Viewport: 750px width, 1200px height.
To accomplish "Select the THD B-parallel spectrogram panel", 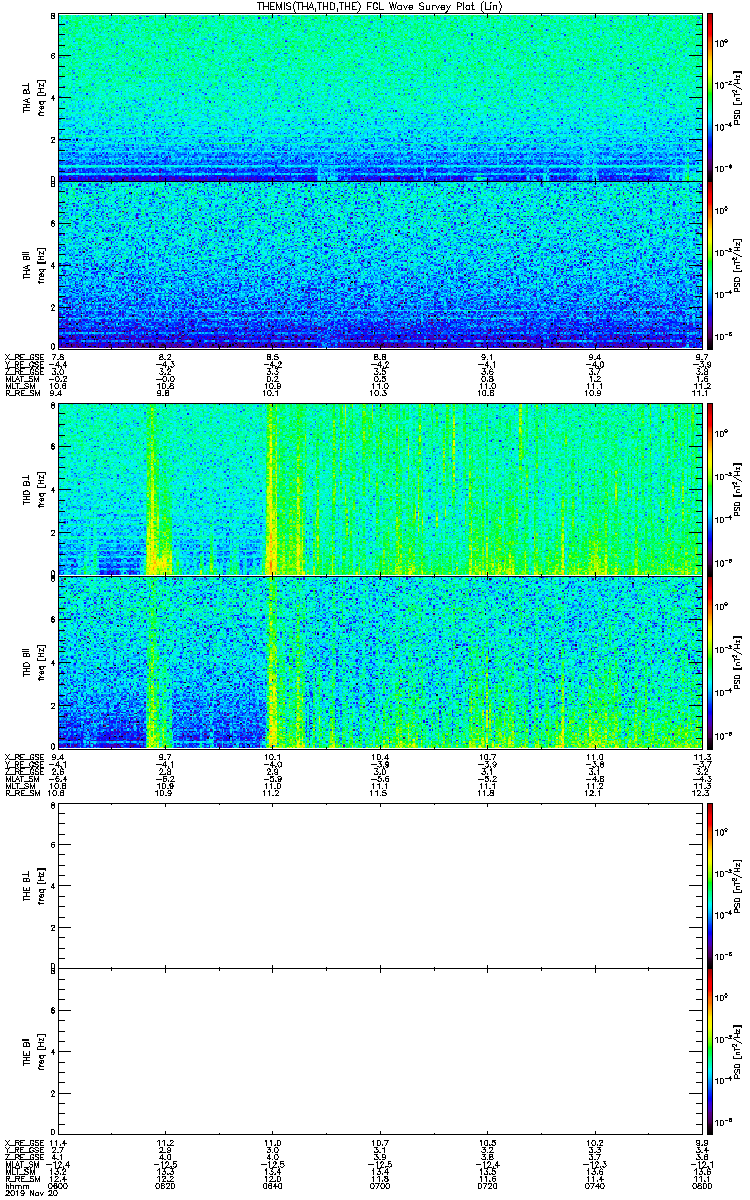I will 379,661.
